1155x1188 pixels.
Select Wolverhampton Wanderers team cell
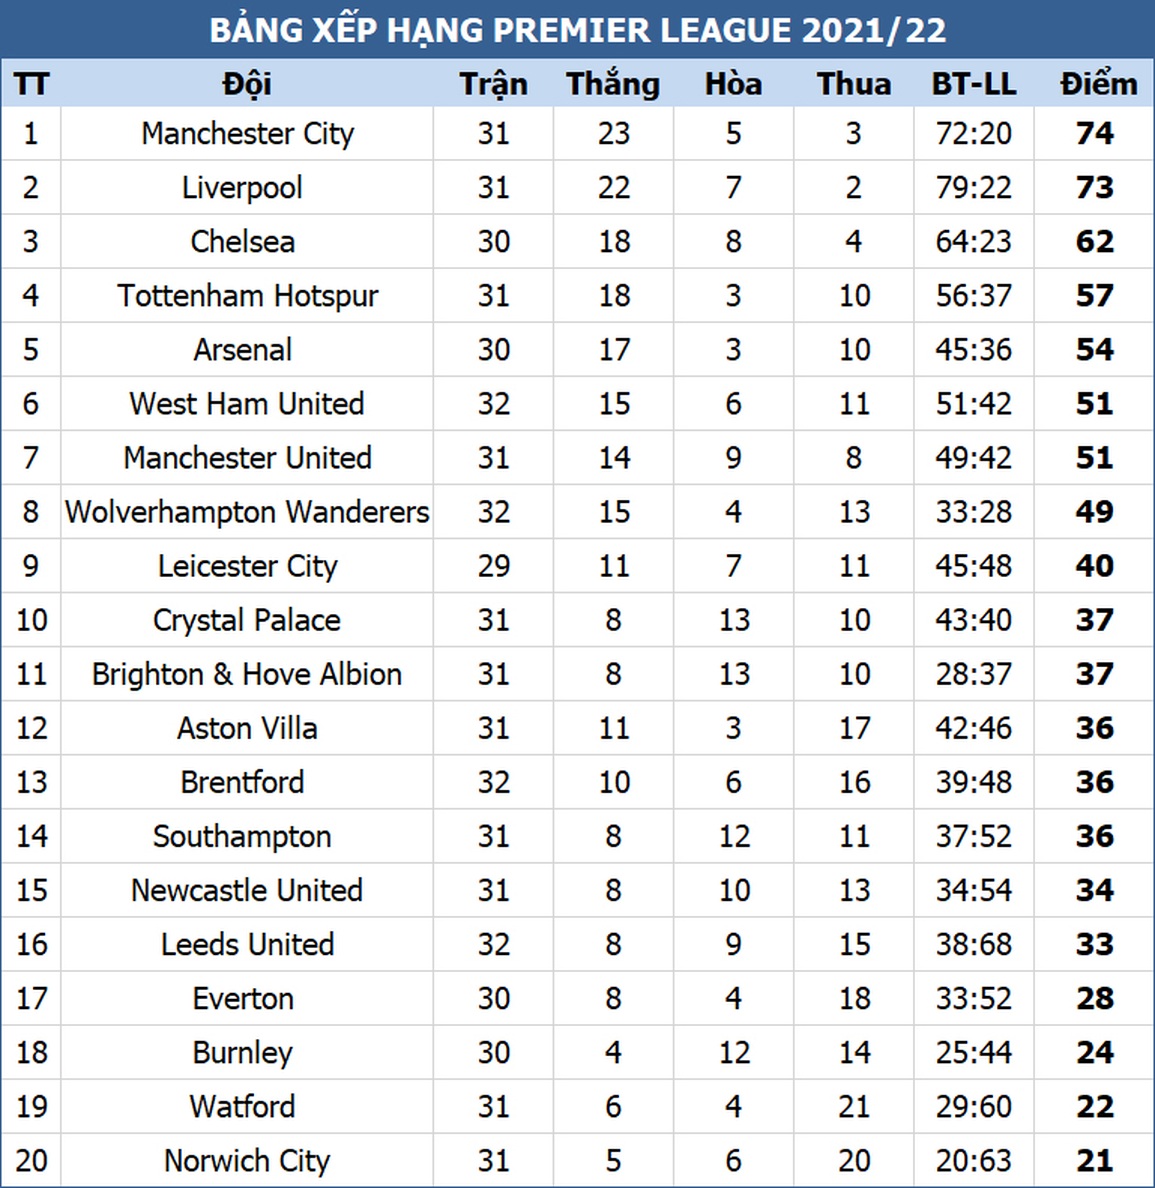point(247,512)
